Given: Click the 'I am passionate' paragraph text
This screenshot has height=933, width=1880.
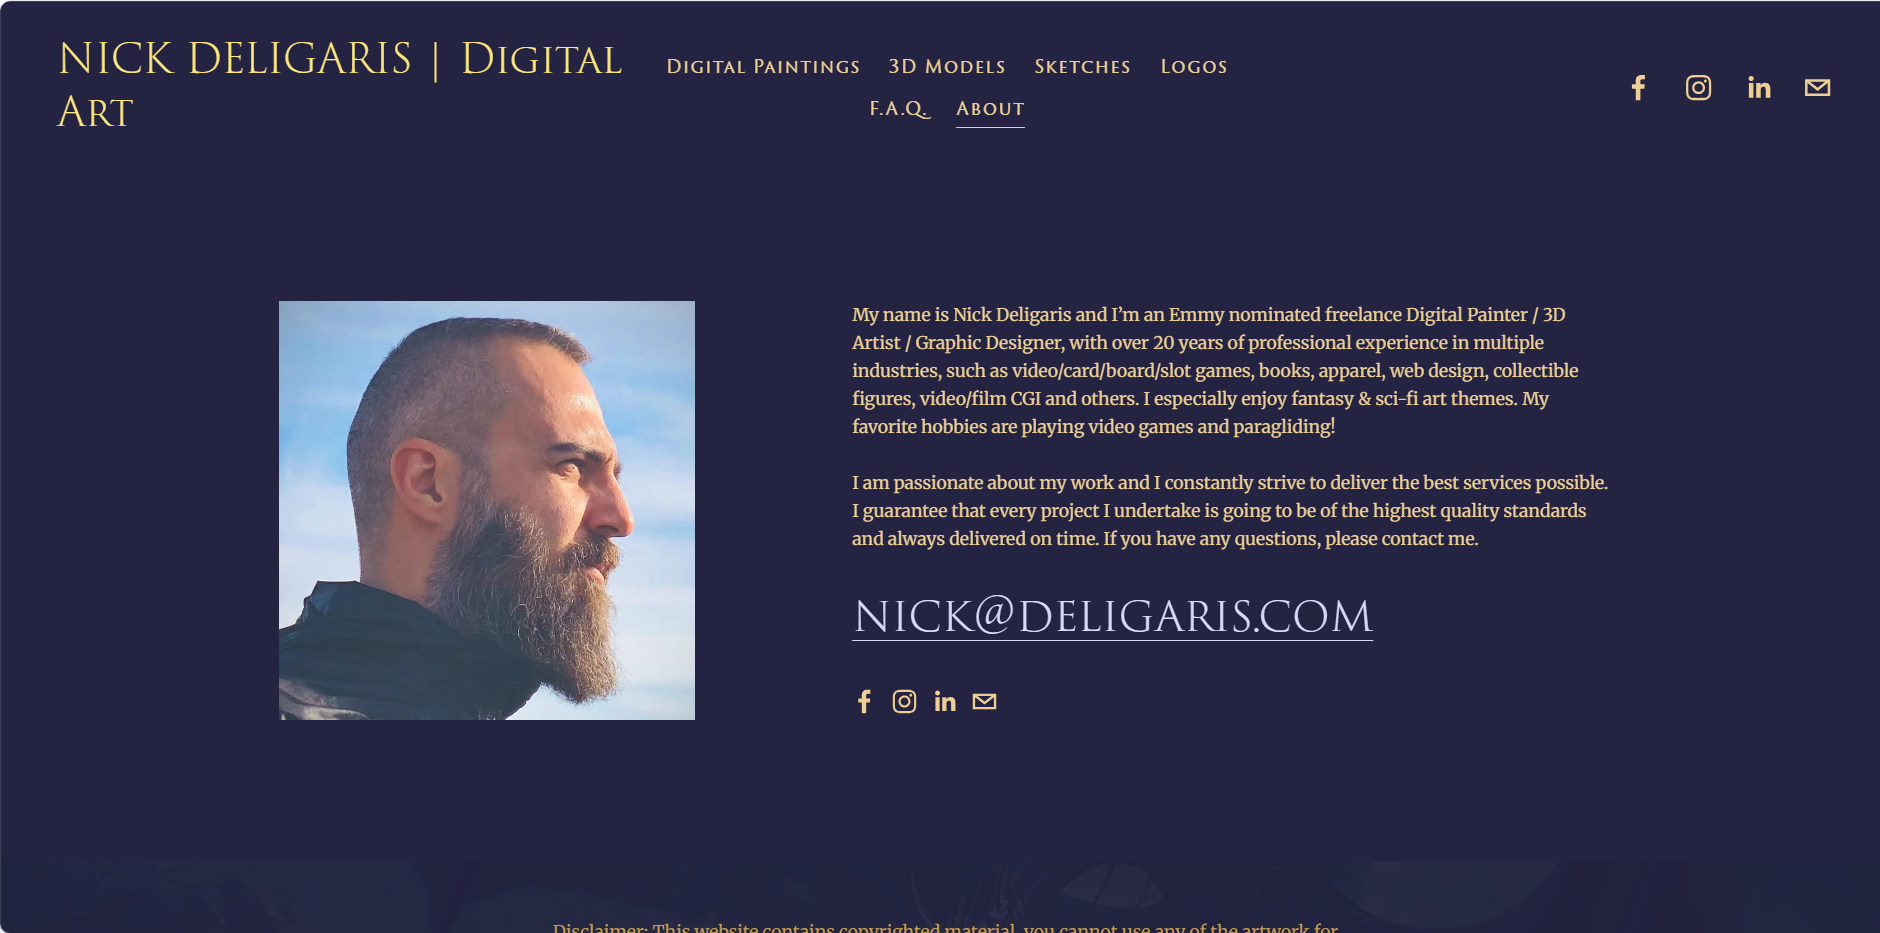Looking at the screenshot, I should [x=1230, y=510].
